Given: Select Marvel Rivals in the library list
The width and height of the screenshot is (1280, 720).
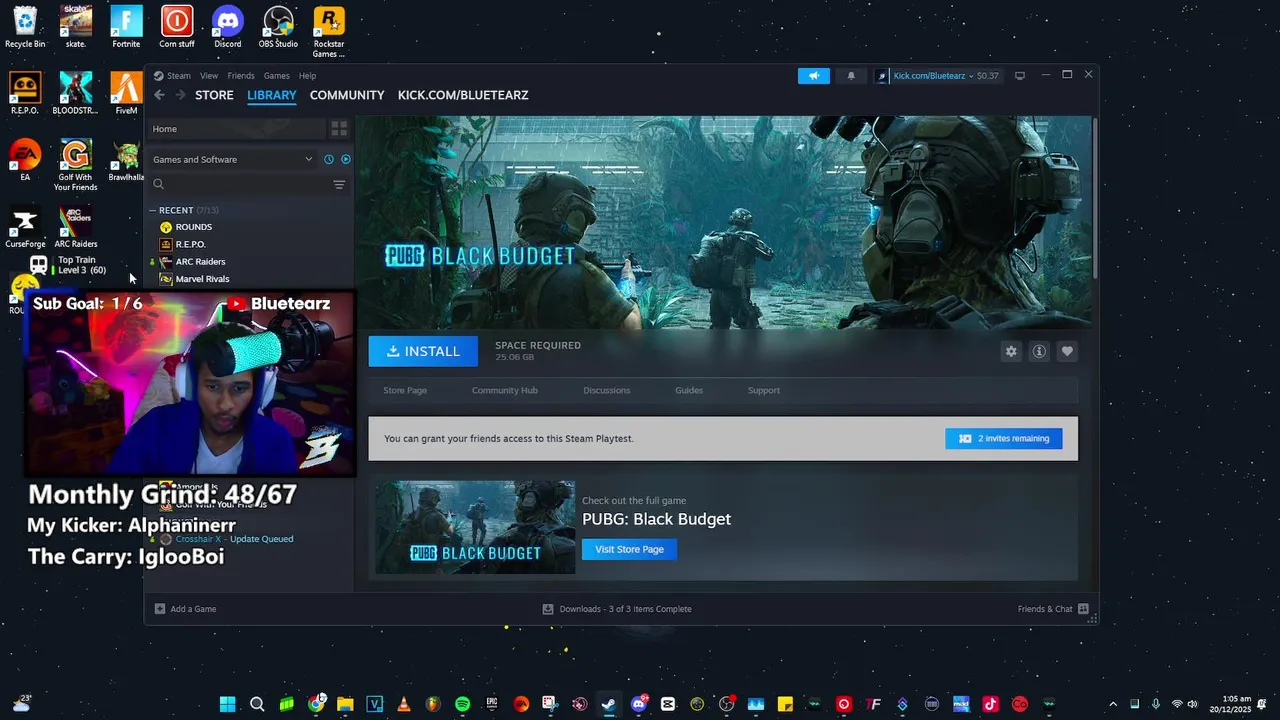Looking at the screenshot, I should coord(202,279).
